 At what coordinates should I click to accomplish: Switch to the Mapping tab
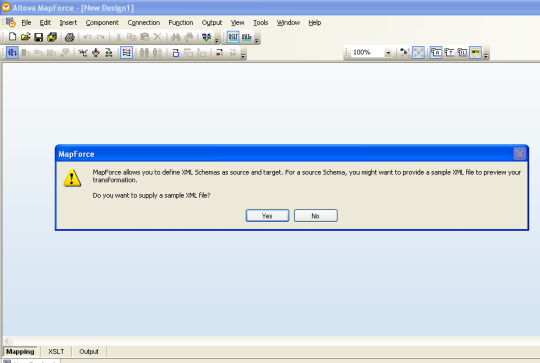pos(20,352)
